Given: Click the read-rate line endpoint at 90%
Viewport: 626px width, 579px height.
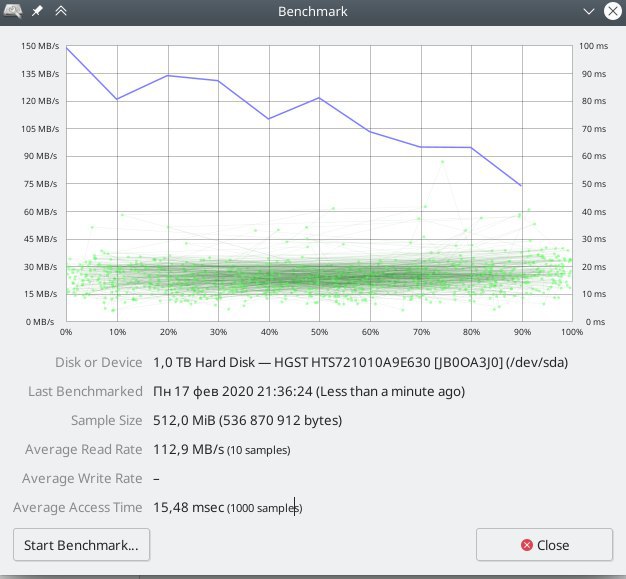Looking at the screenshot, I should (520, 185).
